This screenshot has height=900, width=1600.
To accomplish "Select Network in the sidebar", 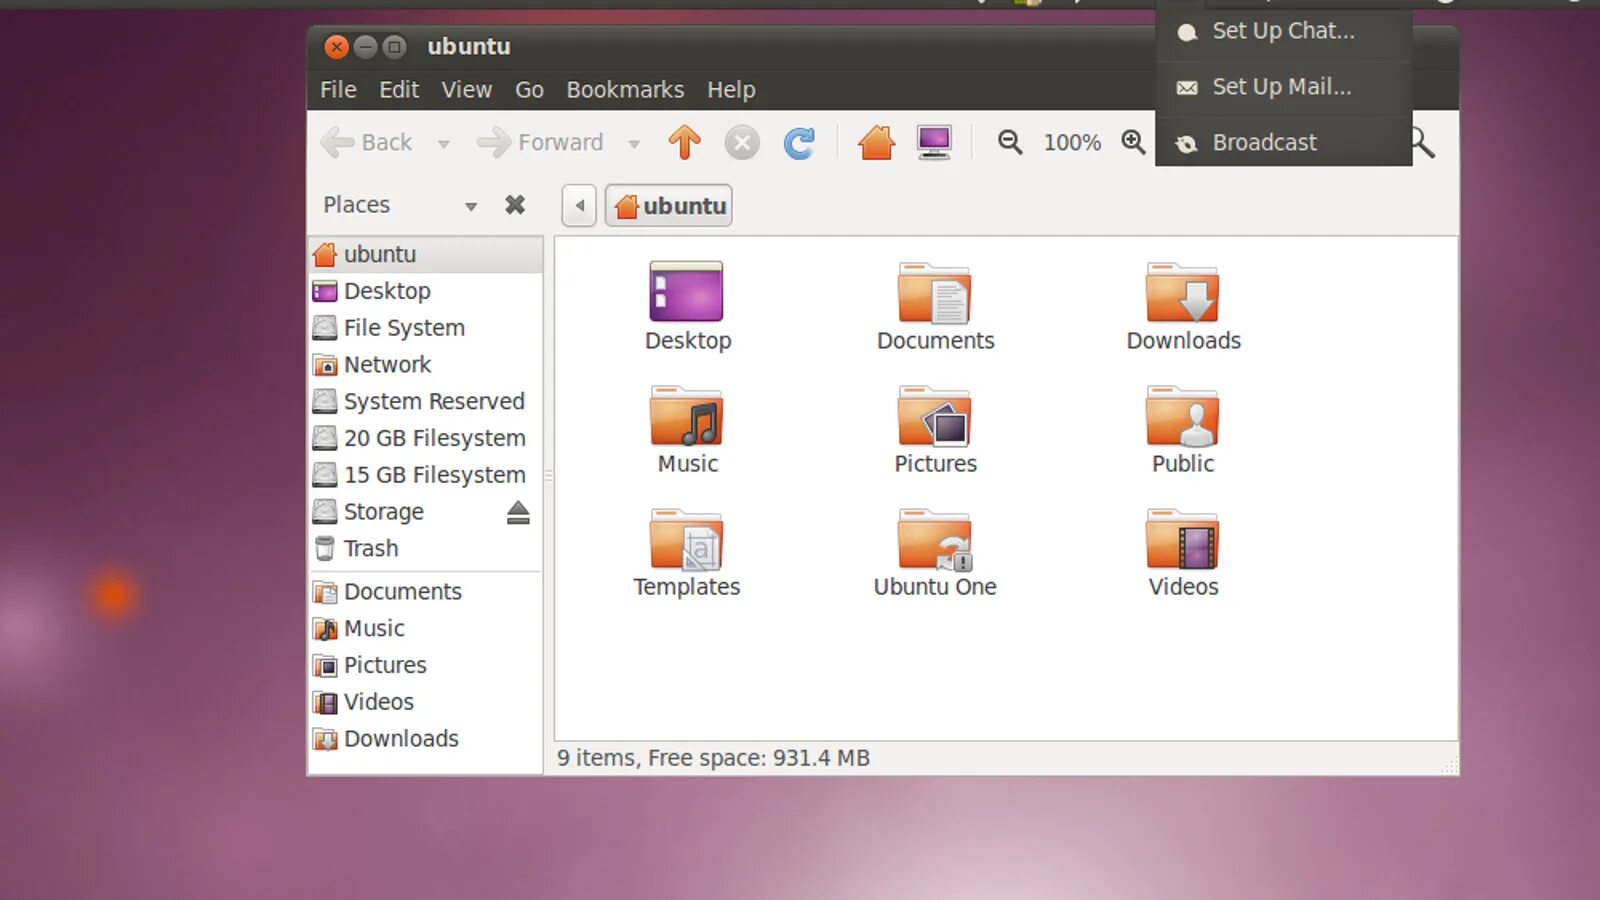I will click(426, 365).
